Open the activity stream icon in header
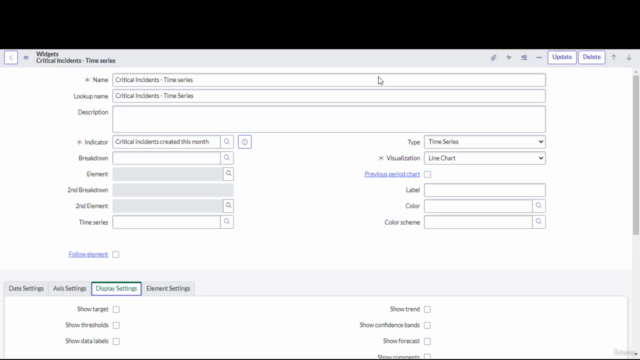Viewport: 640px width, 360px height. [509, 58]
